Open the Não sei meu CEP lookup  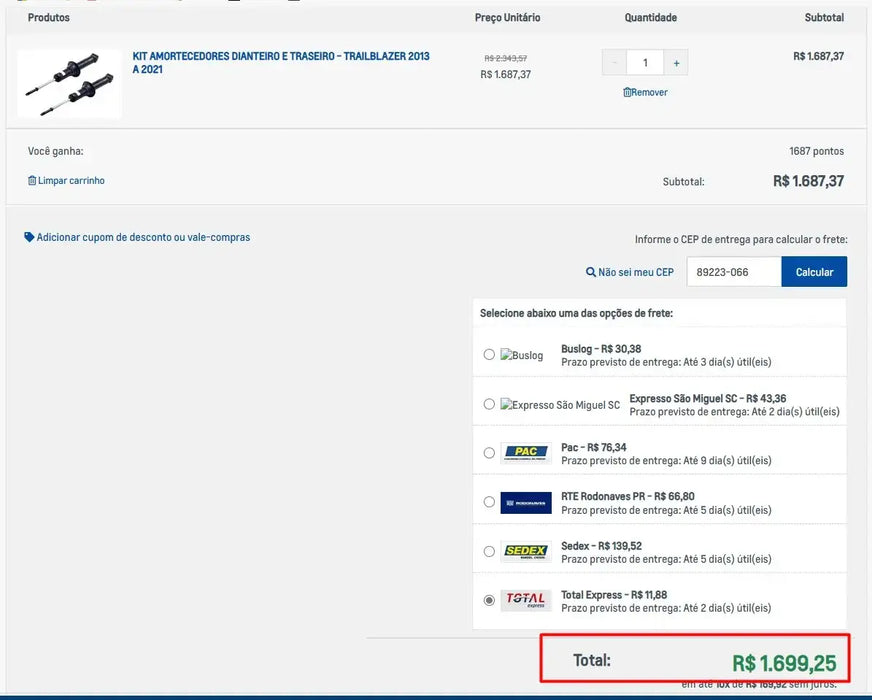pyautogui.click(x=630, y=272)
